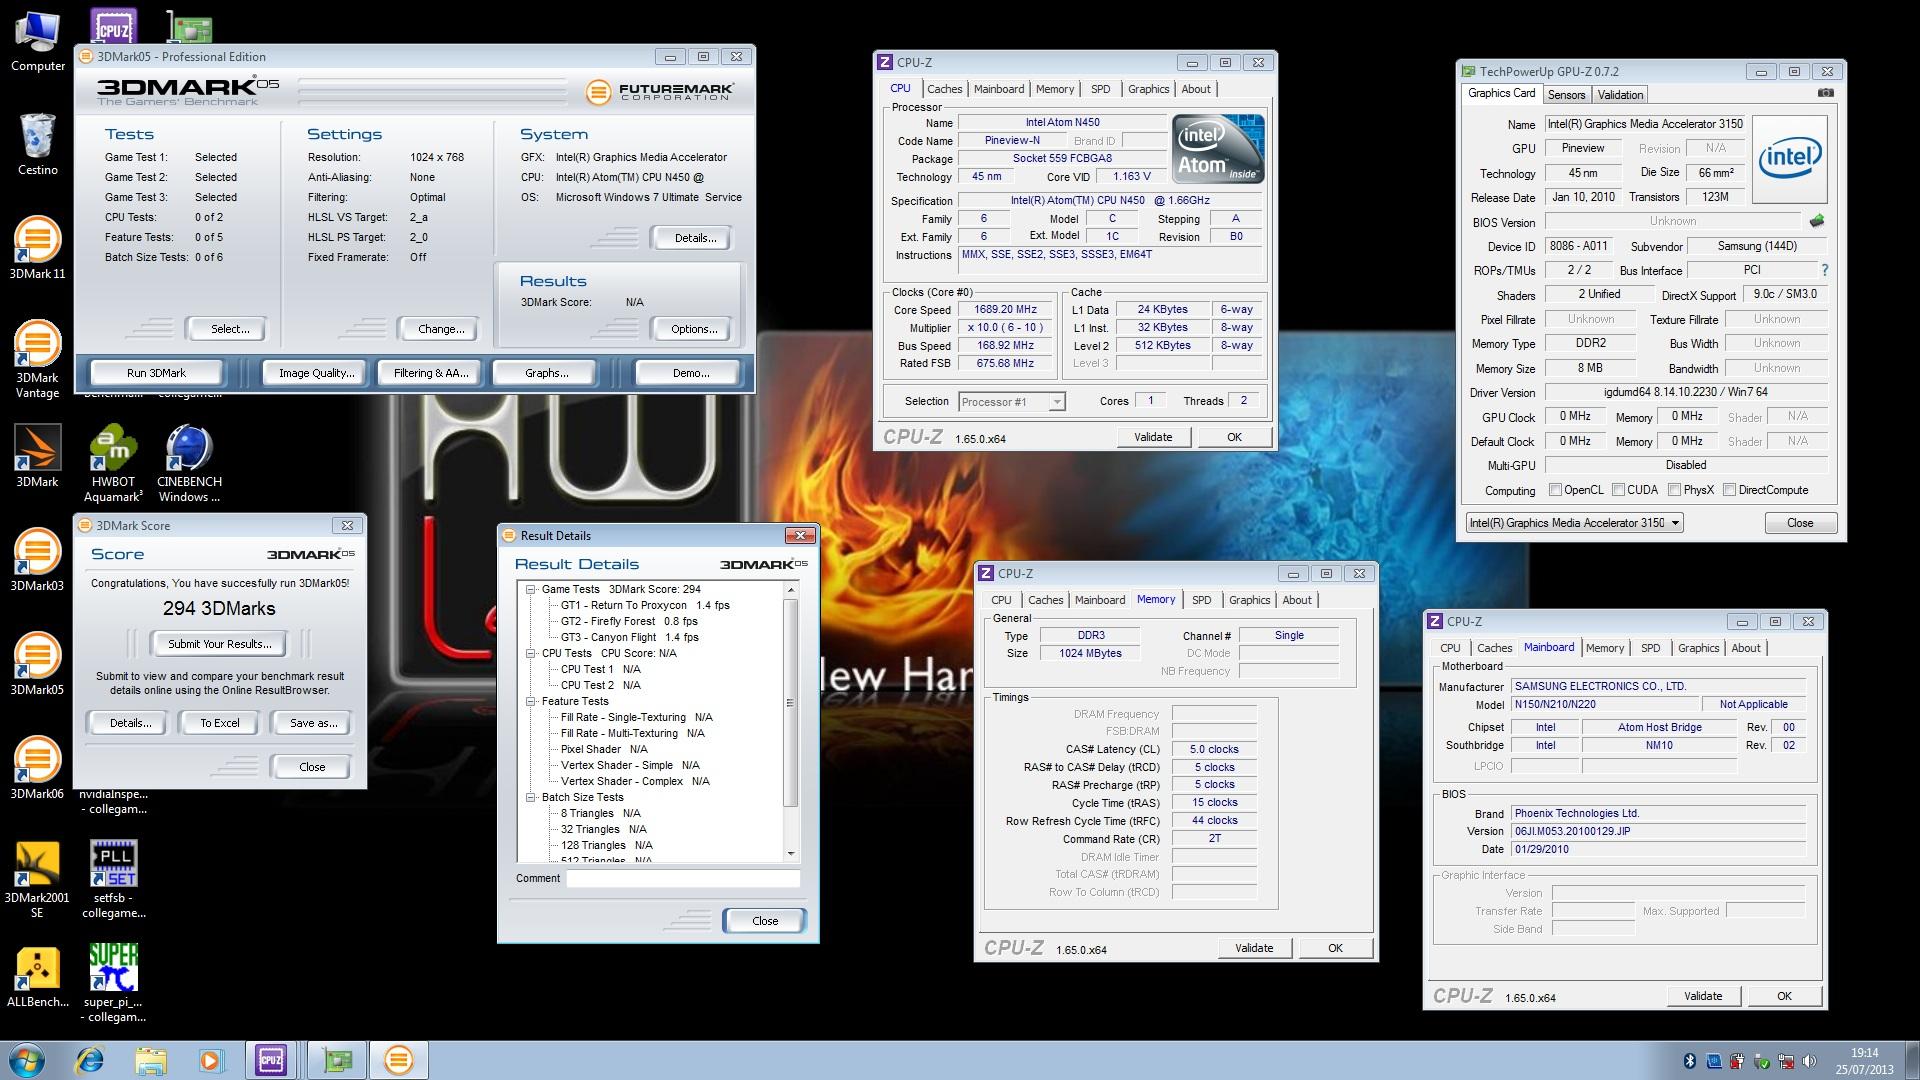Open the 3DMark2001 SE shortcut
The image size is (1920, 1080).
37,879
